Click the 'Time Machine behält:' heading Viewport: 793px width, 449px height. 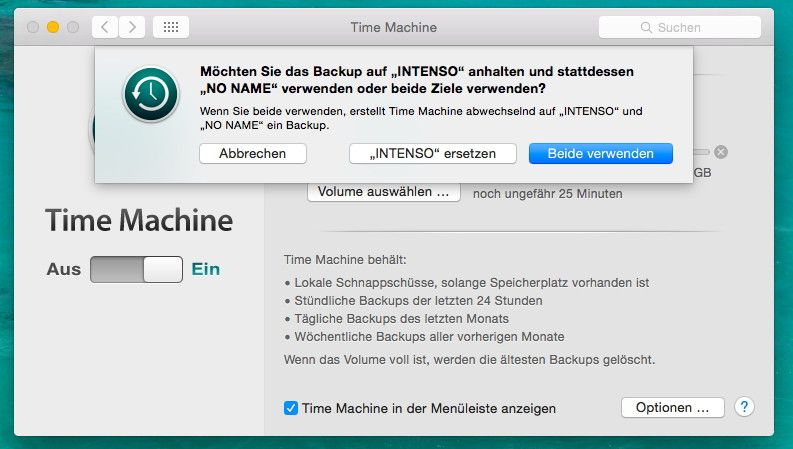coord(345,260)
